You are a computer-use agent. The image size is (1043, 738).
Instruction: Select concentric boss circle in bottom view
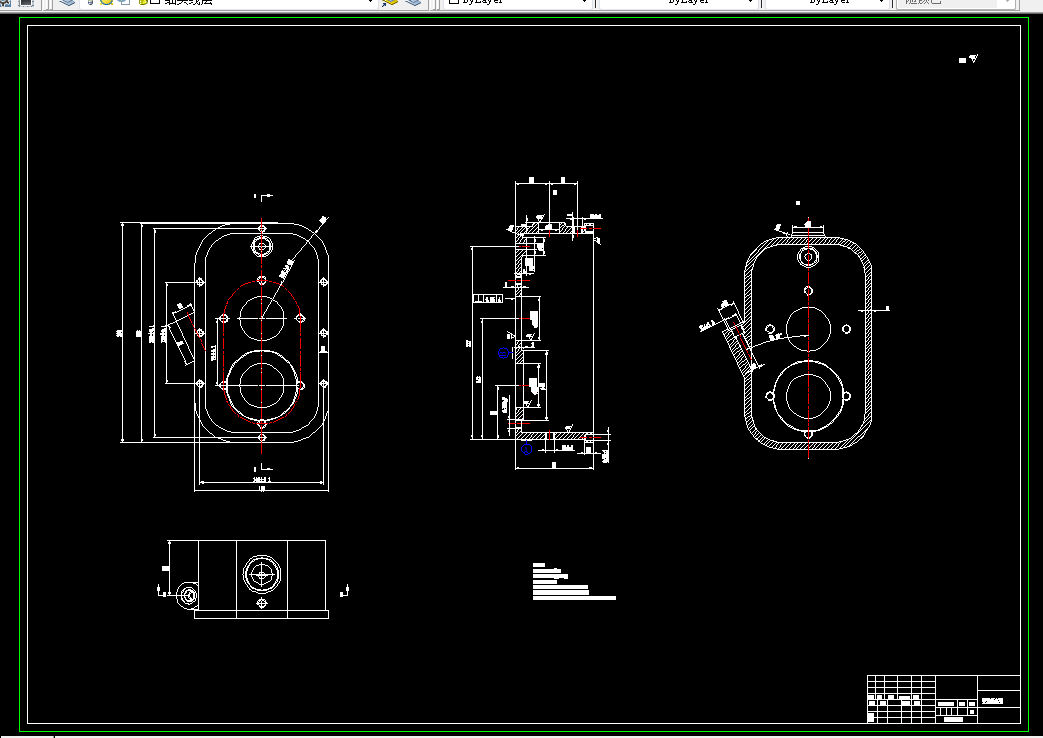[261, 575]
